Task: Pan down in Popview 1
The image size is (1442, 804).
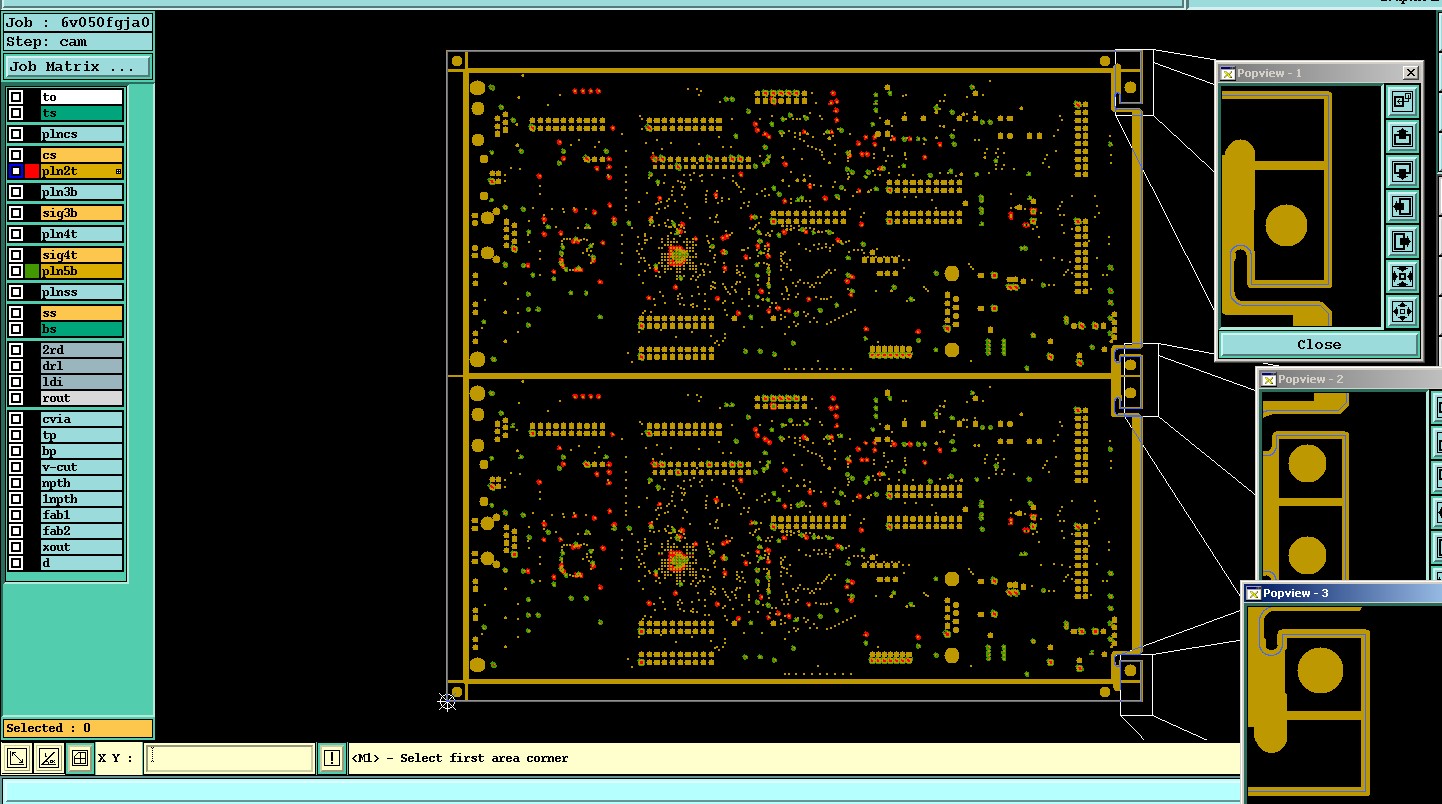Action: (1402, 170)
